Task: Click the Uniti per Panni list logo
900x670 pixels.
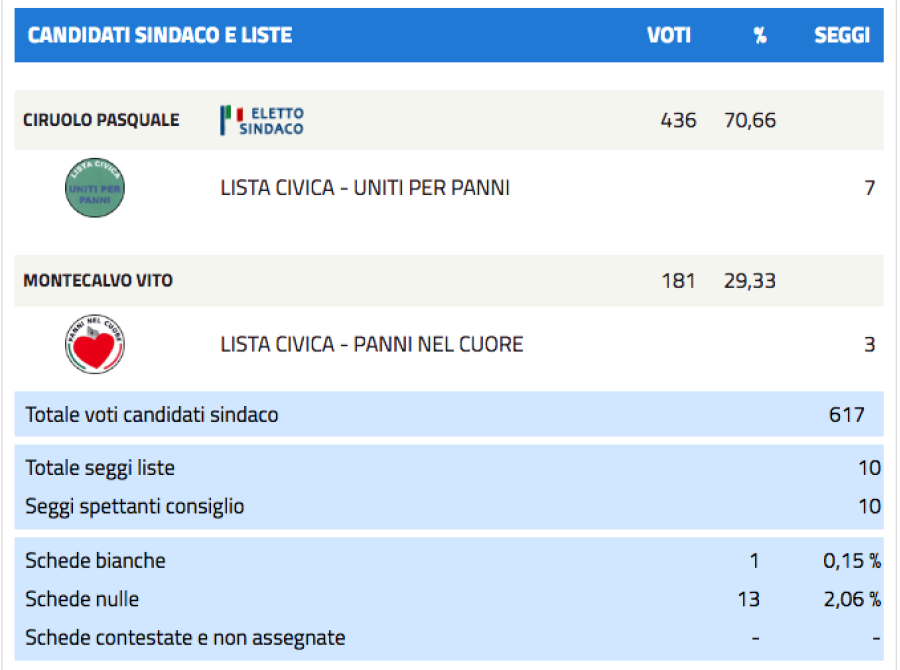Action: (x=95, y=188)
